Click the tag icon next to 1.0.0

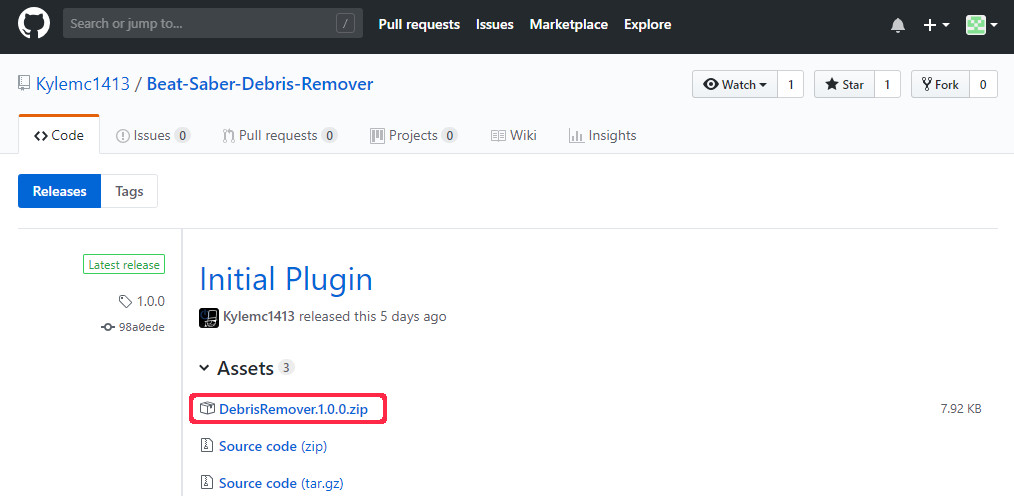tap(125, 301)
